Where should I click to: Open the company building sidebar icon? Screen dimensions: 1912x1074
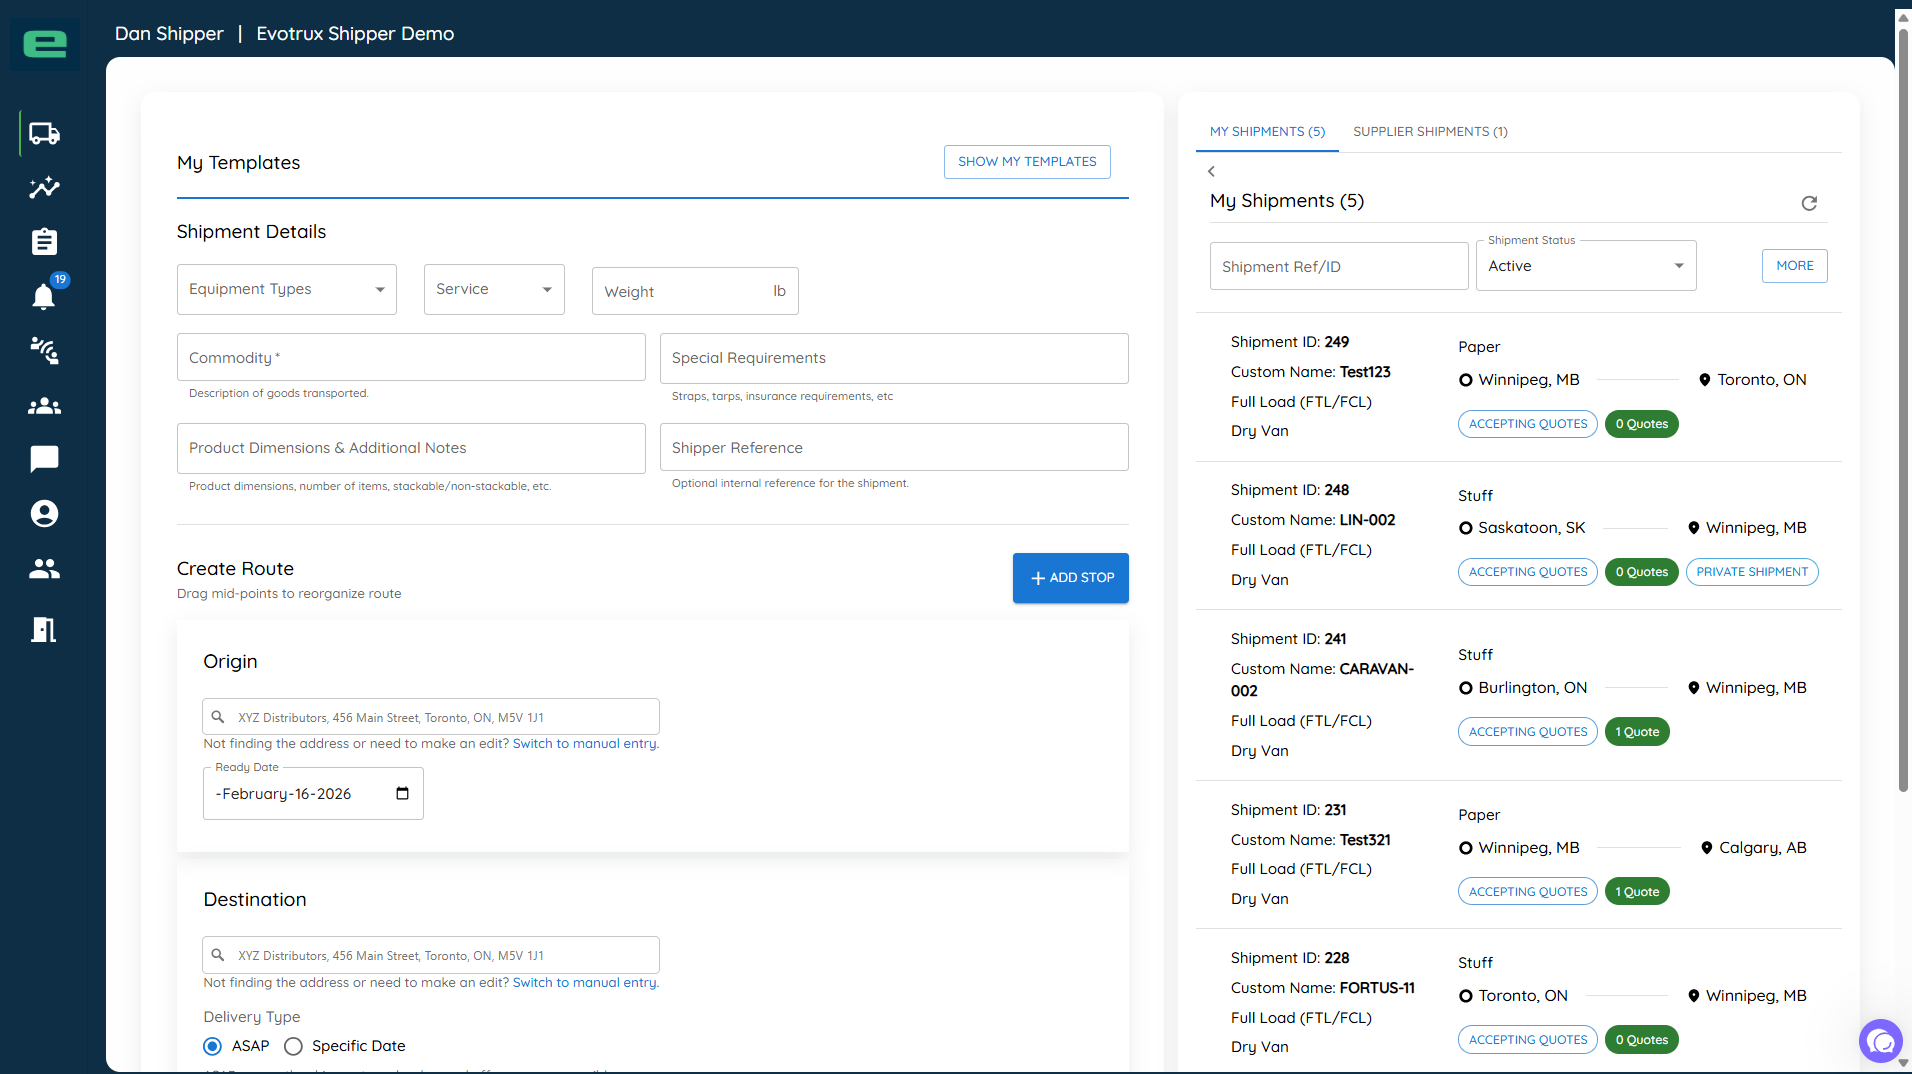[44, 629]
